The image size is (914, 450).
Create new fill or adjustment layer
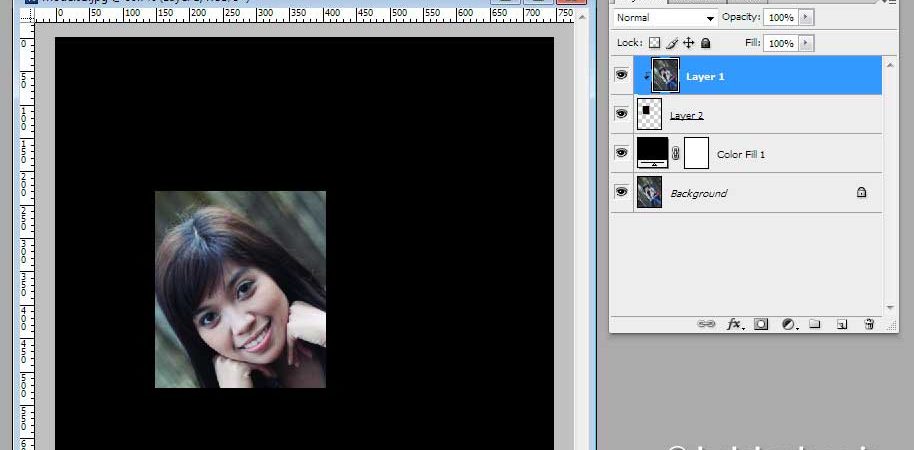pos(789,324)
